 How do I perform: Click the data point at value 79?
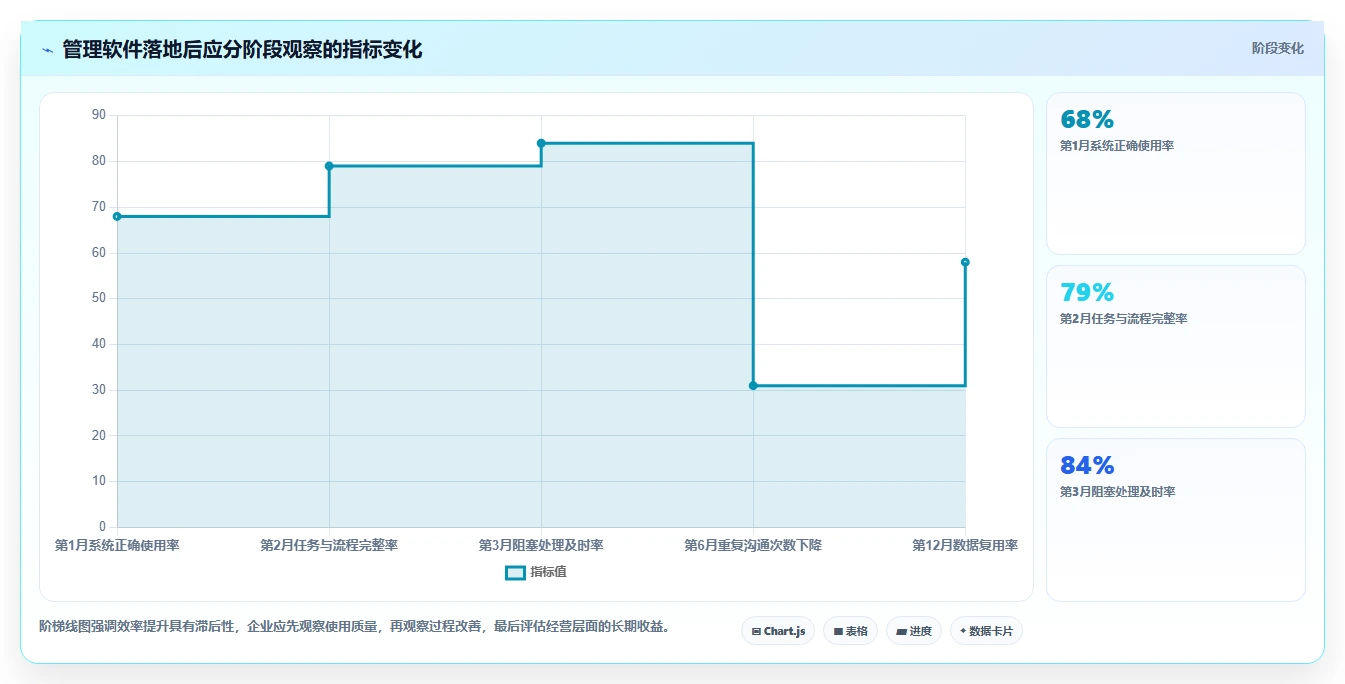[329, 166]
